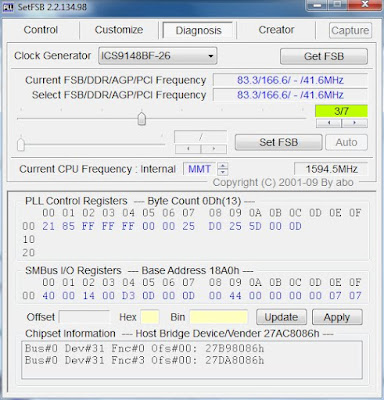The width and height of the screenshot is (384, 400).
Task: Click the Bin input field
Action: pos(219,317)
